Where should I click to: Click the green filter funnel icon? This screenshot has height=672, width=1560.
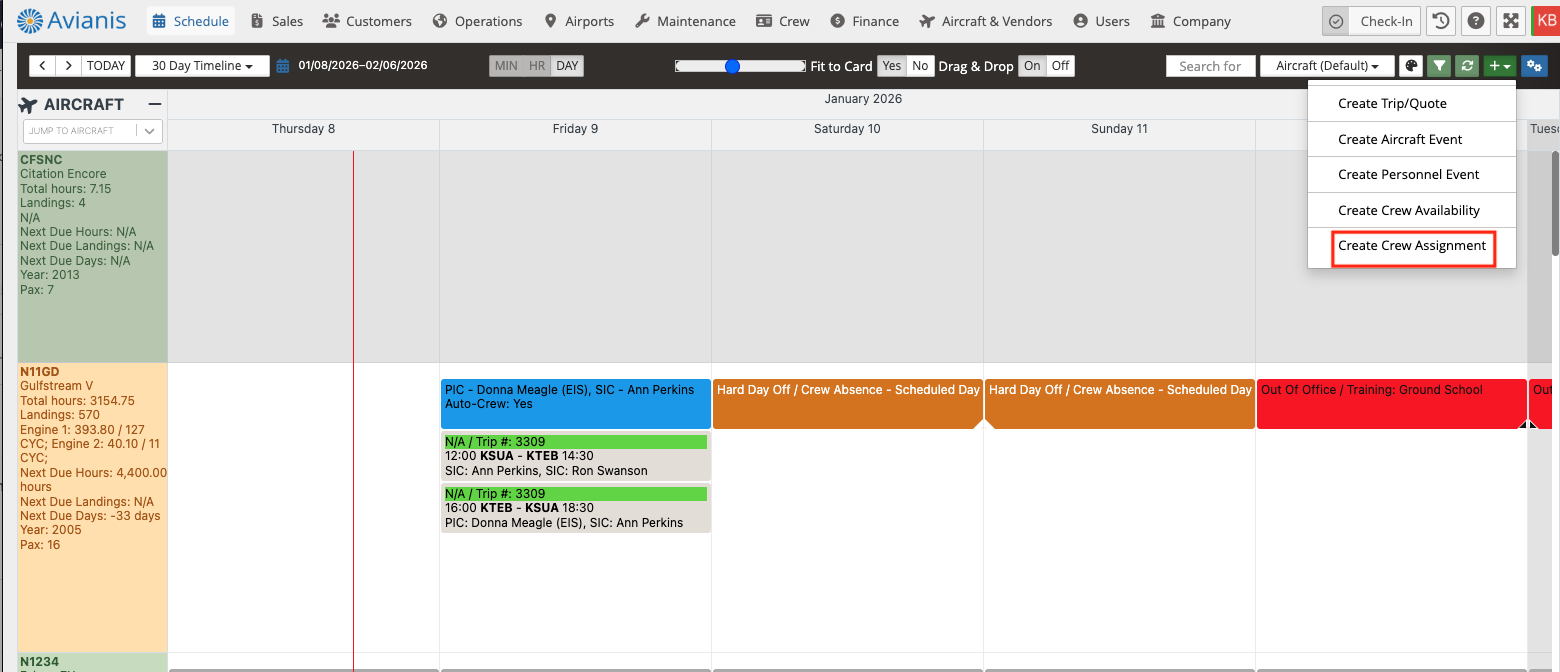click(x=1439, y=66)
